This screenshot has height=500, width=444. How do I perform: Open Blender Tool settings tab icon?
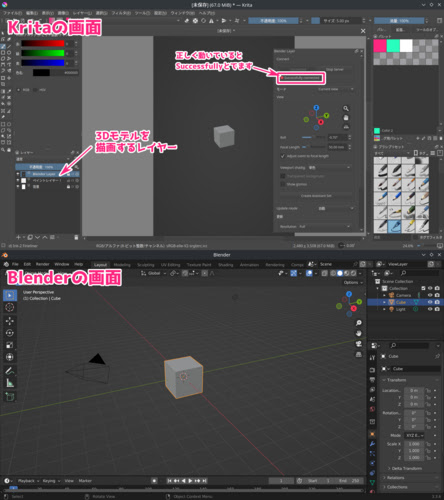pyautogui.click(x=372, y=358)
